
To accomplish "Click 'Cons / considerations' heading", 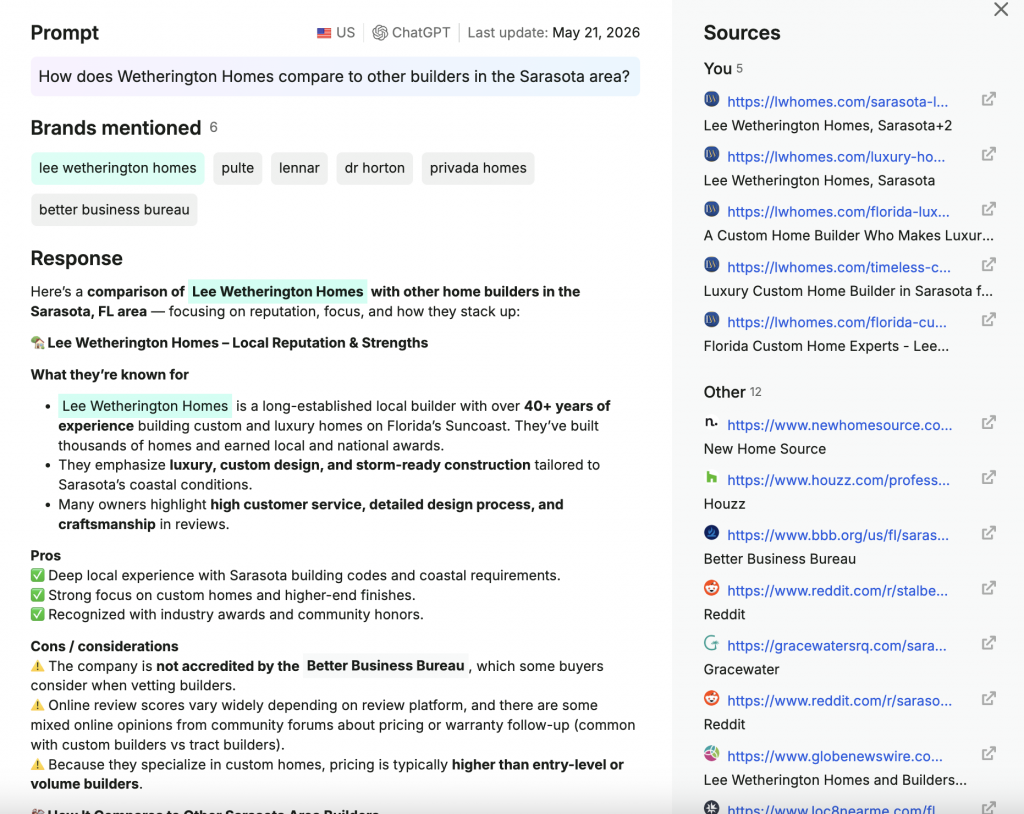I will click(x=104, y=646).
